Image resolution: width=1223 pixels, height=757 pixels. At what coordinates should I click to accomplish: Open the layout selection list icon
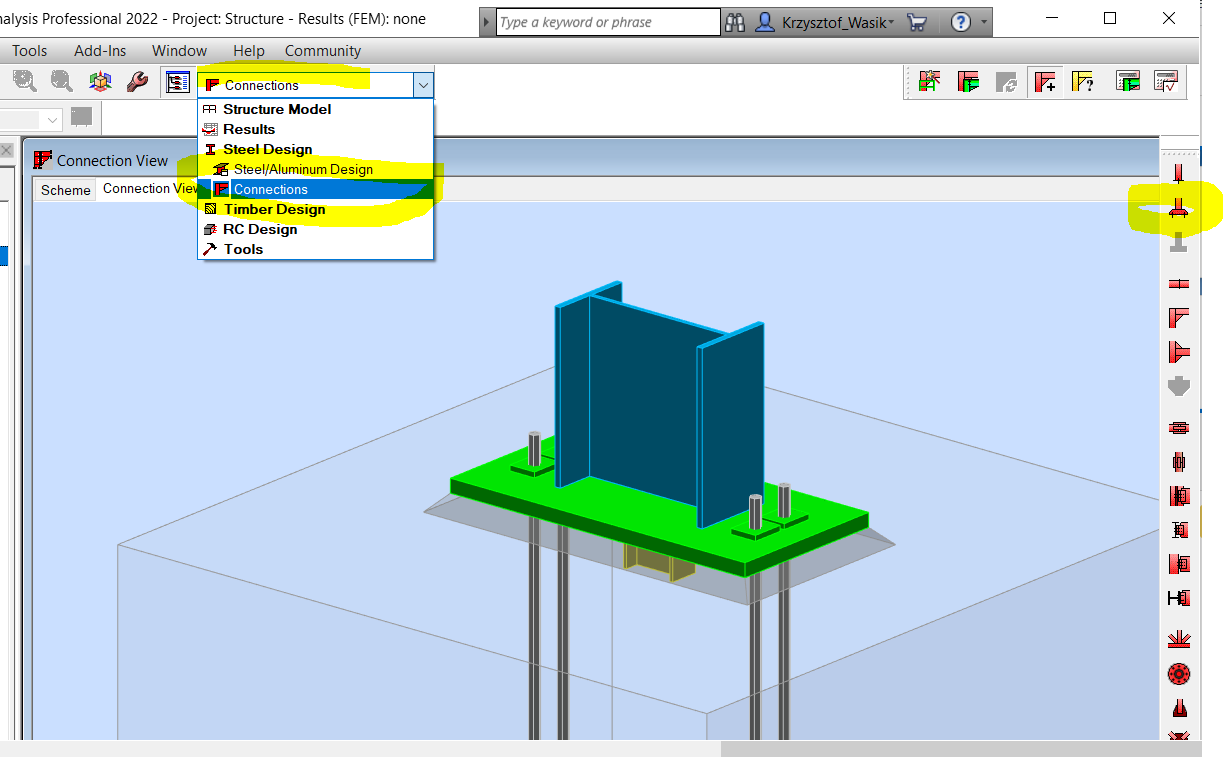[177, 83]
